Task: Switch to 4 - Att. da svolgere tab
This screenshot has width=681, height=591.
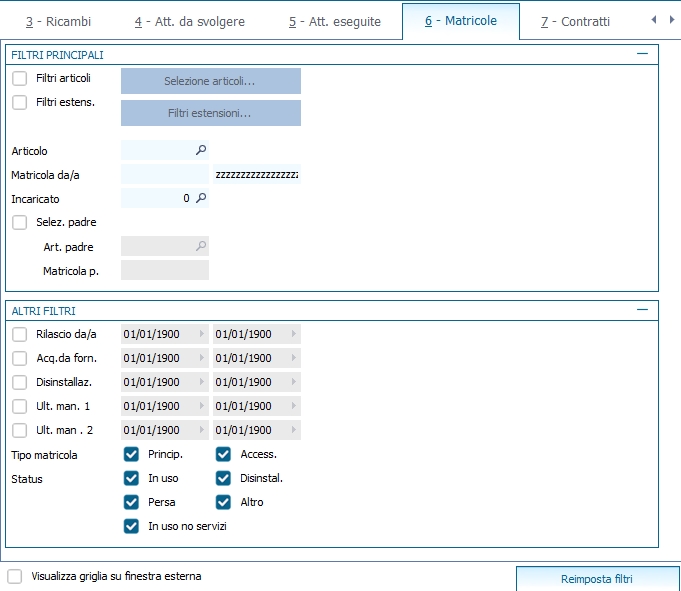Action: point(189,21)
